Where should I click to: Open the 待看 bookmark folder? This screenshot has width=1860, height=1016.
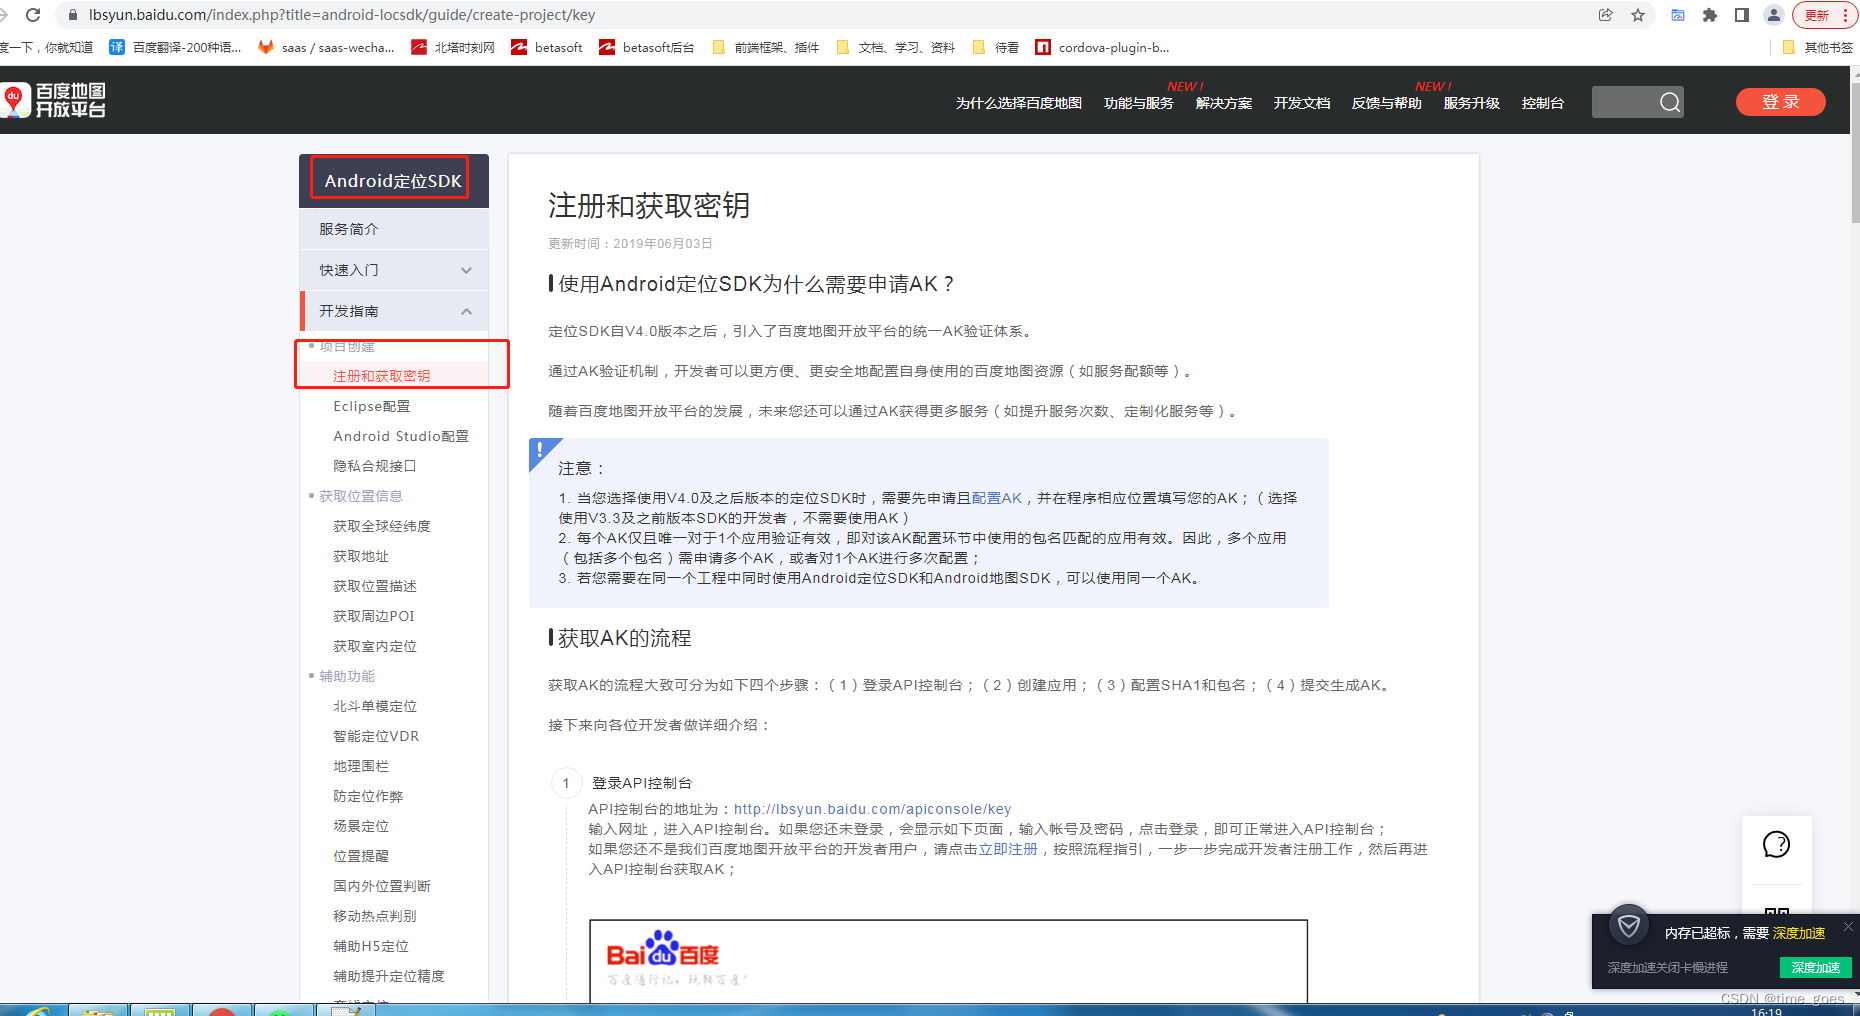coord(996,47)
